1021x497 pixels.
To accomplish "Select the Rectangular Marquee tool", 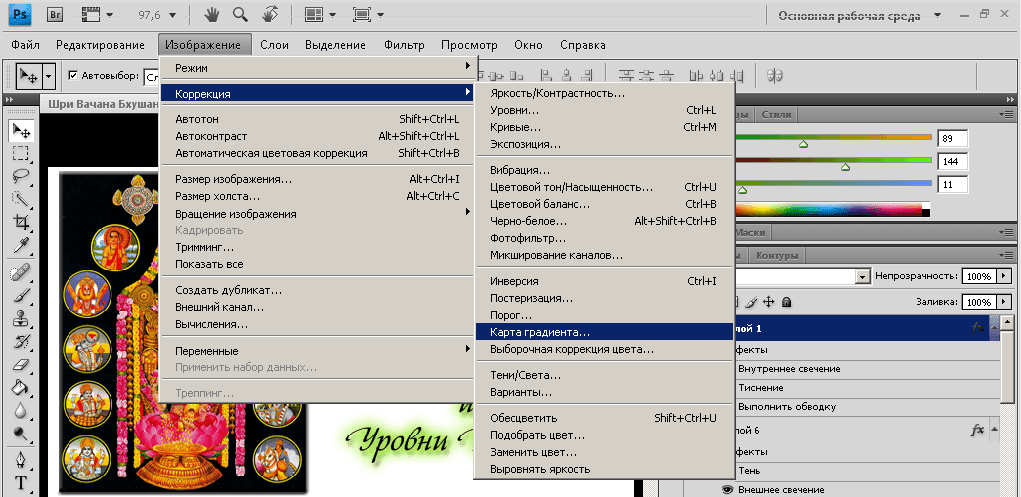I will click(21, 153).
